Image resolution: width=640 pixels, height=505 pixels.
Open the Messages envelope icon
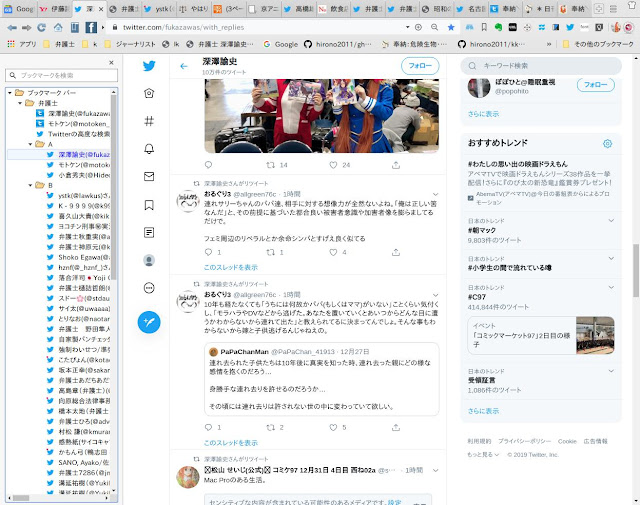[149, 176]
